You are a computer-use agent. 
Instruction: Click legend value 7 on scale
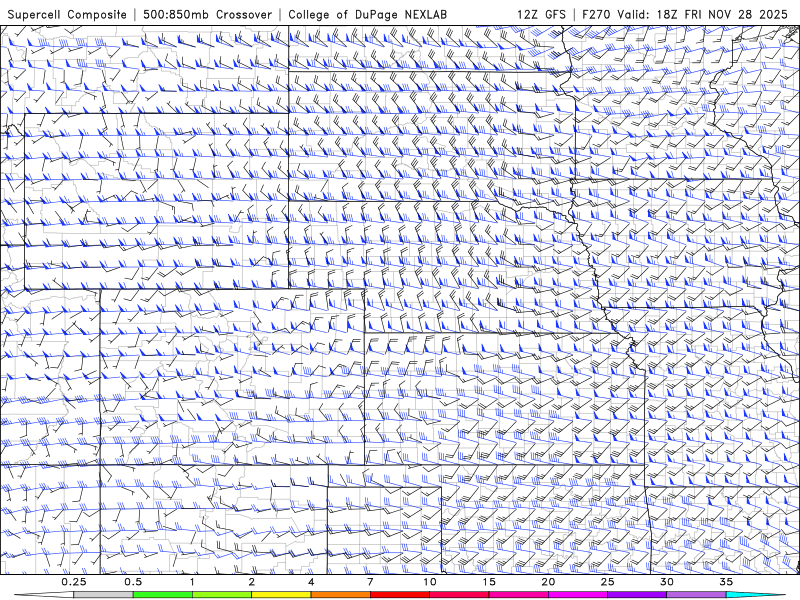(370, 582)
